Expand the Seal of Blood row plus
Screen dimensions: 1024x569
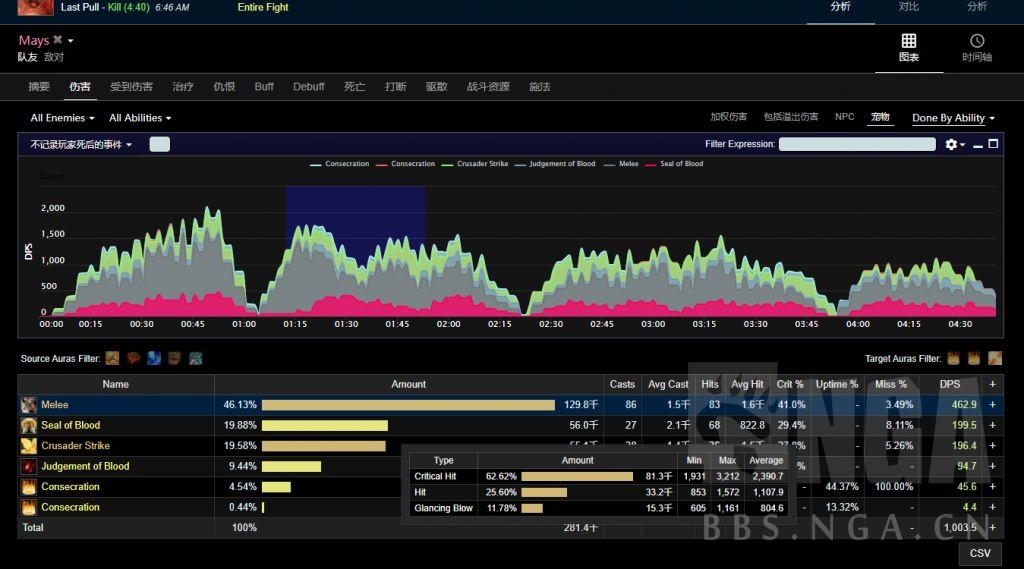tap(992, 425)
